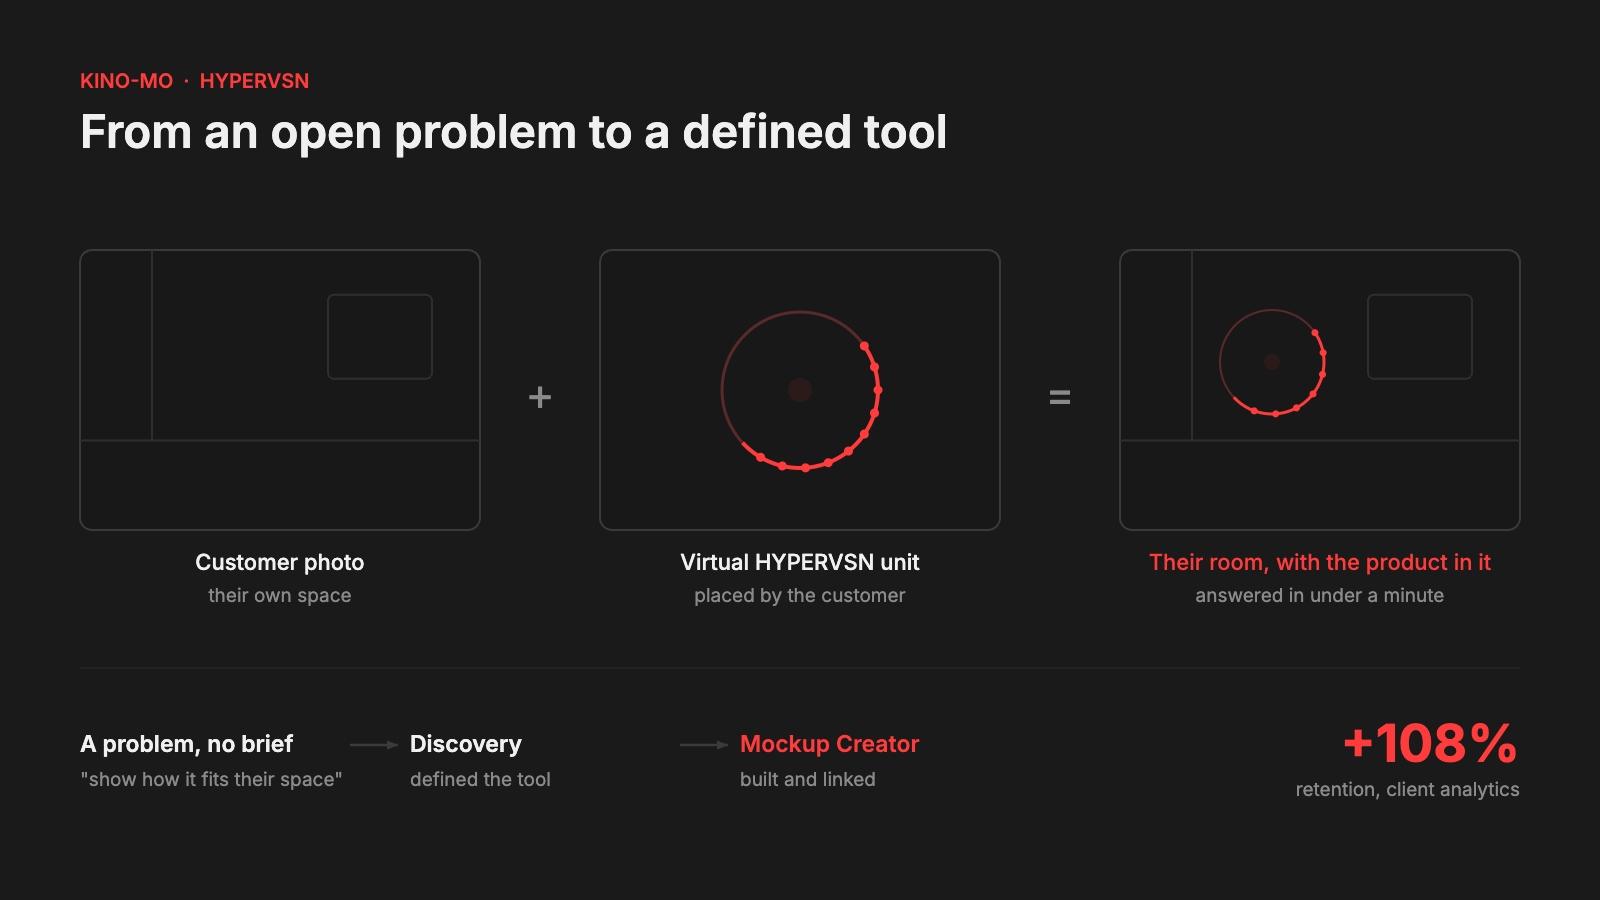This screenshot has height=900, width=1600.
Task: Click 'Their room, with the product in it'
Action: pyautogui.click(x=1320, y=562)
